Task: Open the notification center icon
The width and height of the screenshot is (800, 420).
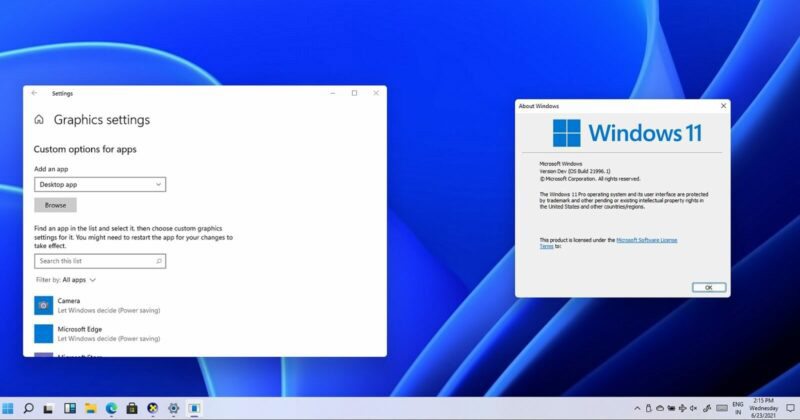Action: (x=788, y=408)
